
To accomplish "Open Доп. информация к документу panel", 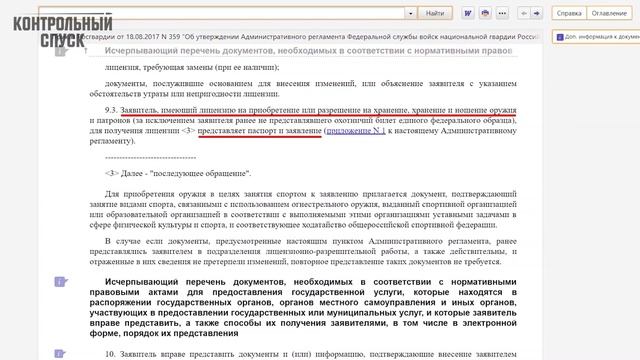I will point(597,37).
